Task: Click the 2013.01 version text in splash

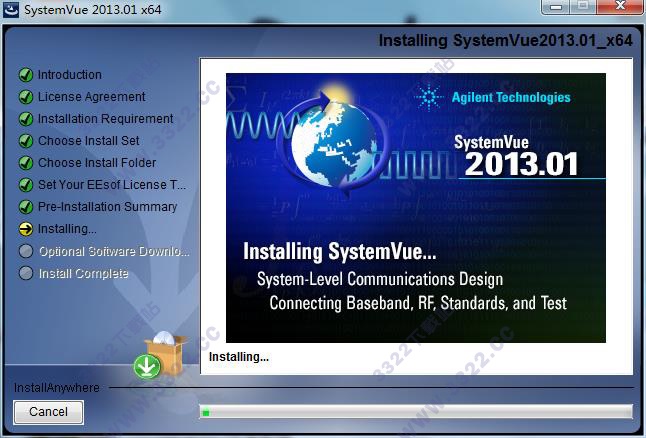Action: coord(522,164)
